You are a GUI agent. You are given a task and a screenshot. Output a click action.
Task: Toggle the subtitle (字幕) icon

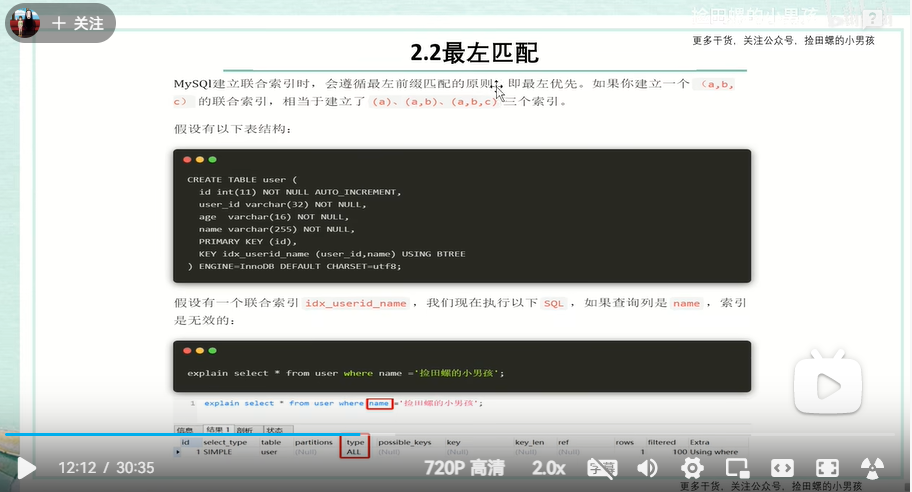[x=602, y=468]
